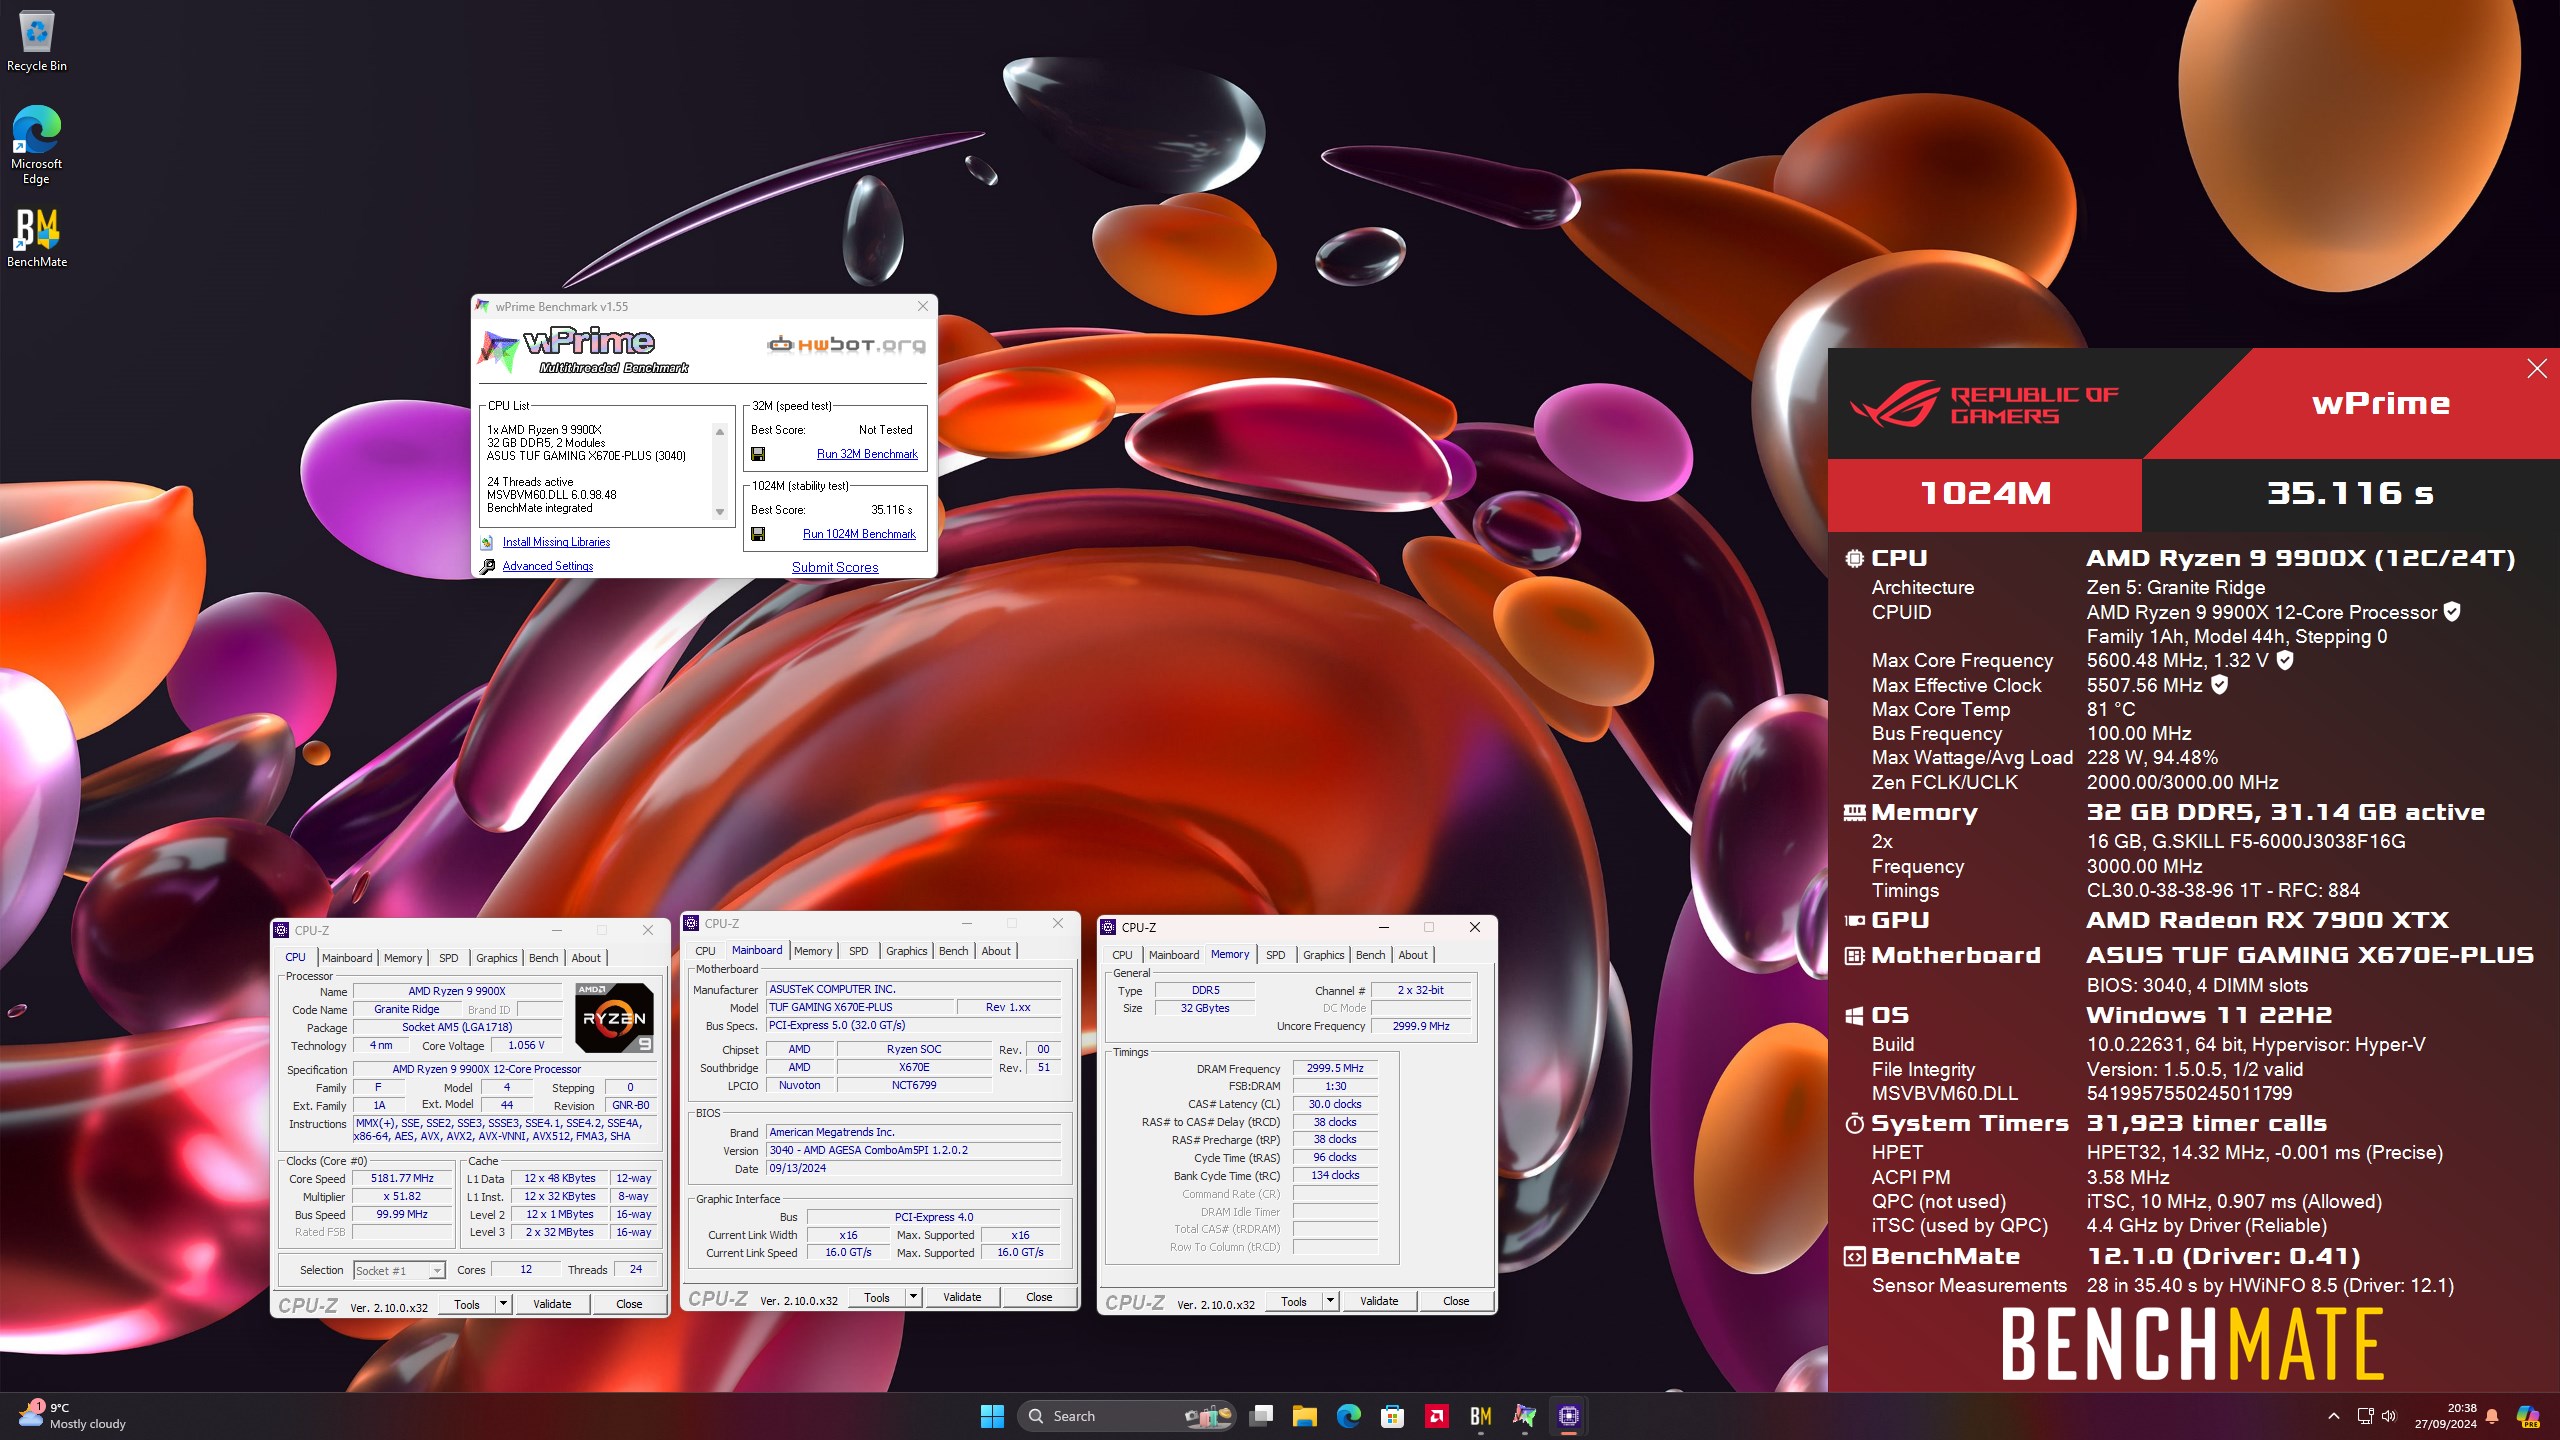Click the Model field TUF GAMING X670E-PLUS
Screen dimensions: 2560x1440
click(x=859, y=1007)
